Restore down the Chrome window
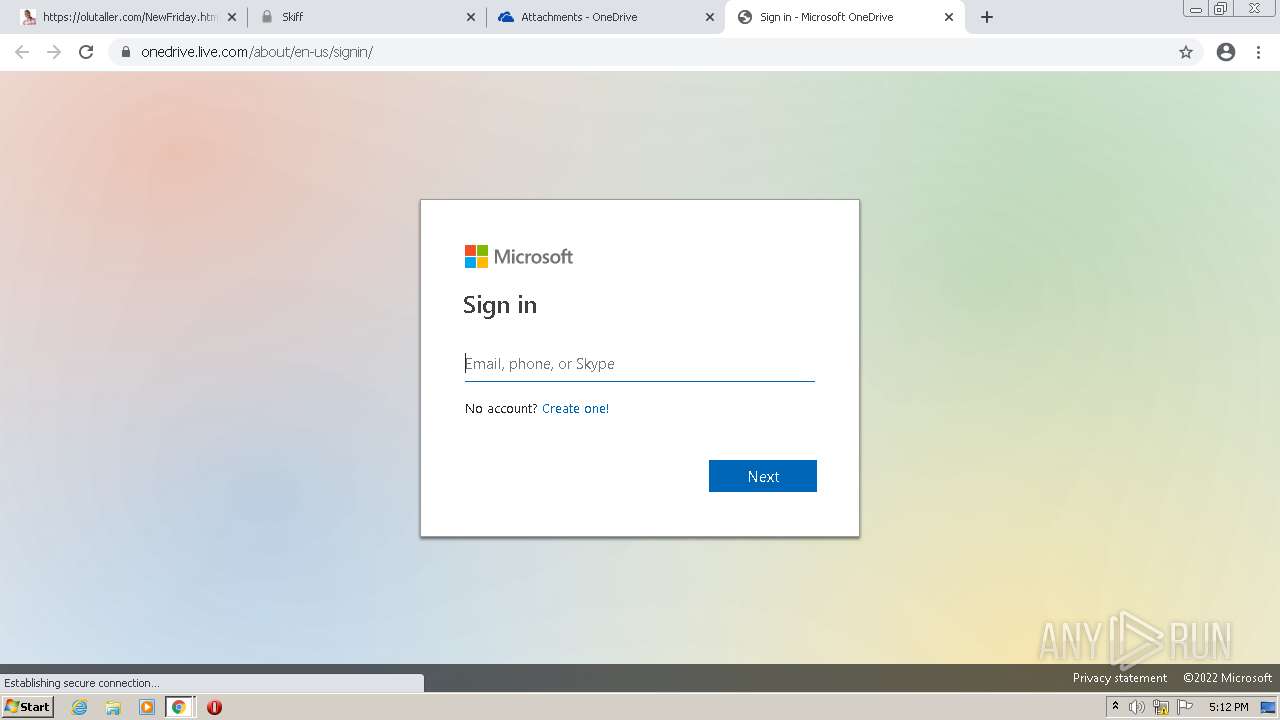 (x=1221, y=8)
